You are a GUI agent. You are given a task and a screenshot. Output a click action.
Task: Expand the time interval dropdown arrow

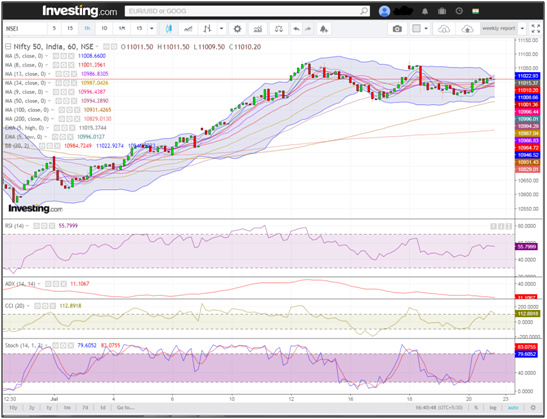pos(152,29)
